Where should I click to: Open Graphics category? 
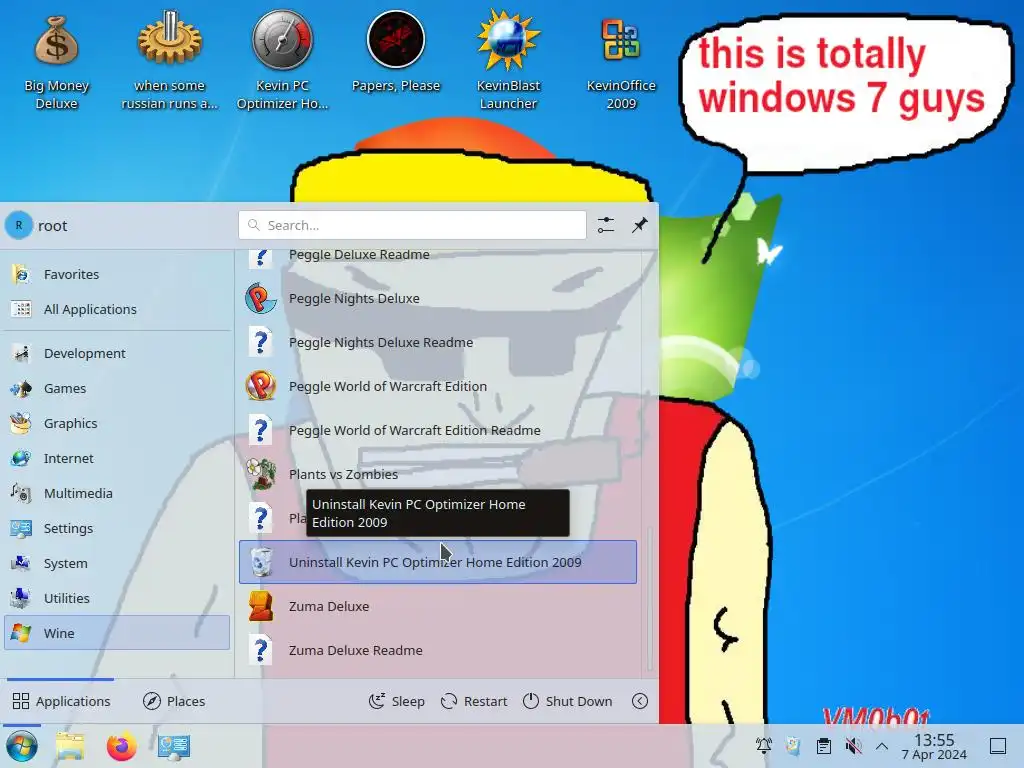pyautogui.click(x=117, y=423)
